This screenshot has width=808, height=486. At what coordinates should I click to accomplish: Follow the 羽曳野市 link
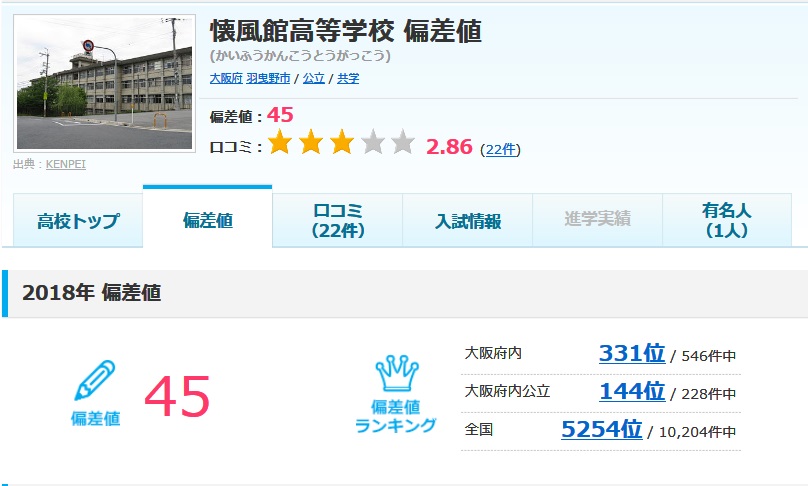tap(268, 78)
